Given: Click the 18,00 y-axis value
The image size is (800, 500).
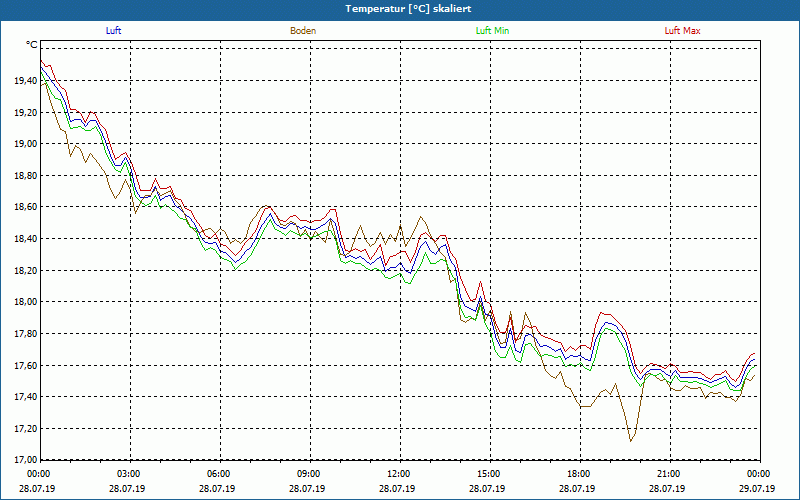Looking at the screenshot, I should pyautogui.click(x=26, y=302).
